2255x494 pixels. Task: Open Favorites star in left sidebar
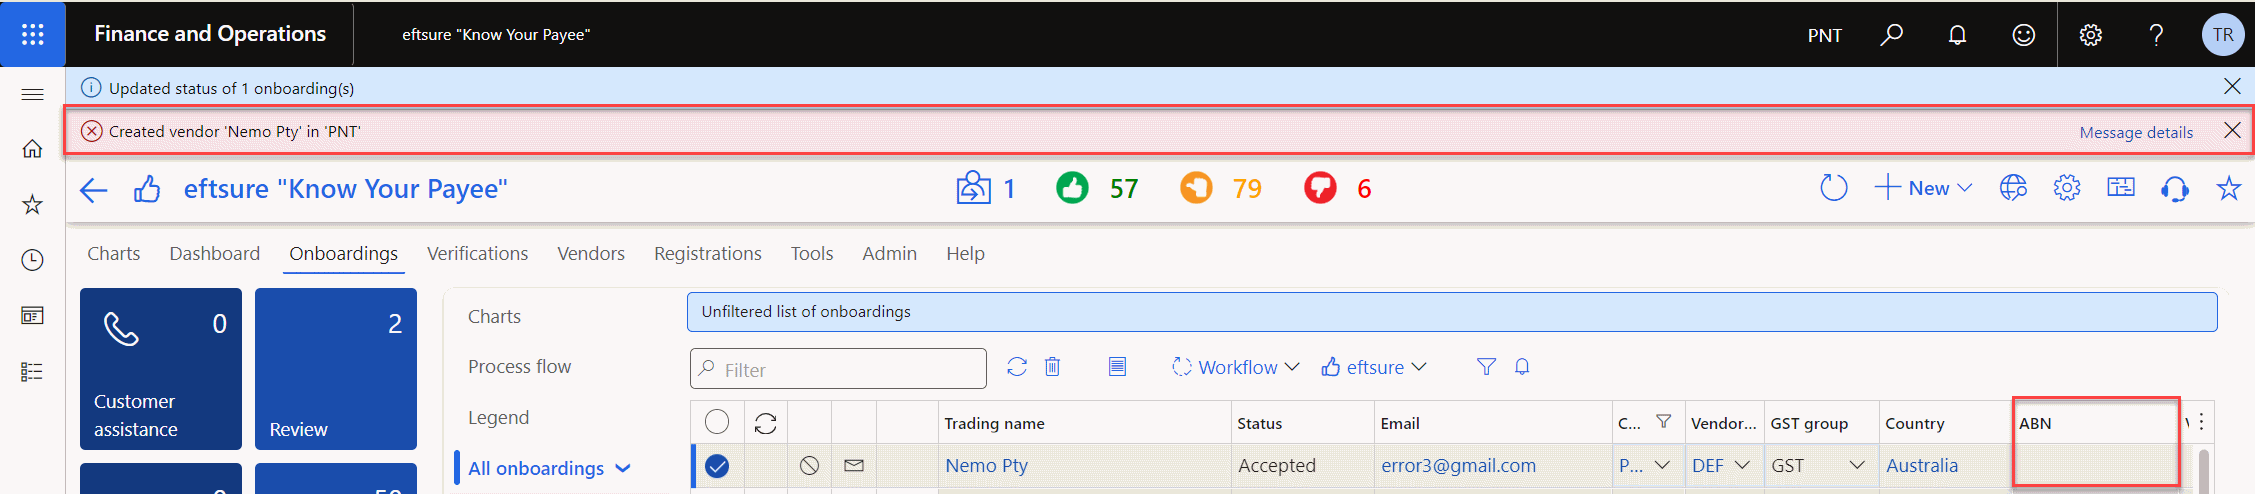[32, 204]
